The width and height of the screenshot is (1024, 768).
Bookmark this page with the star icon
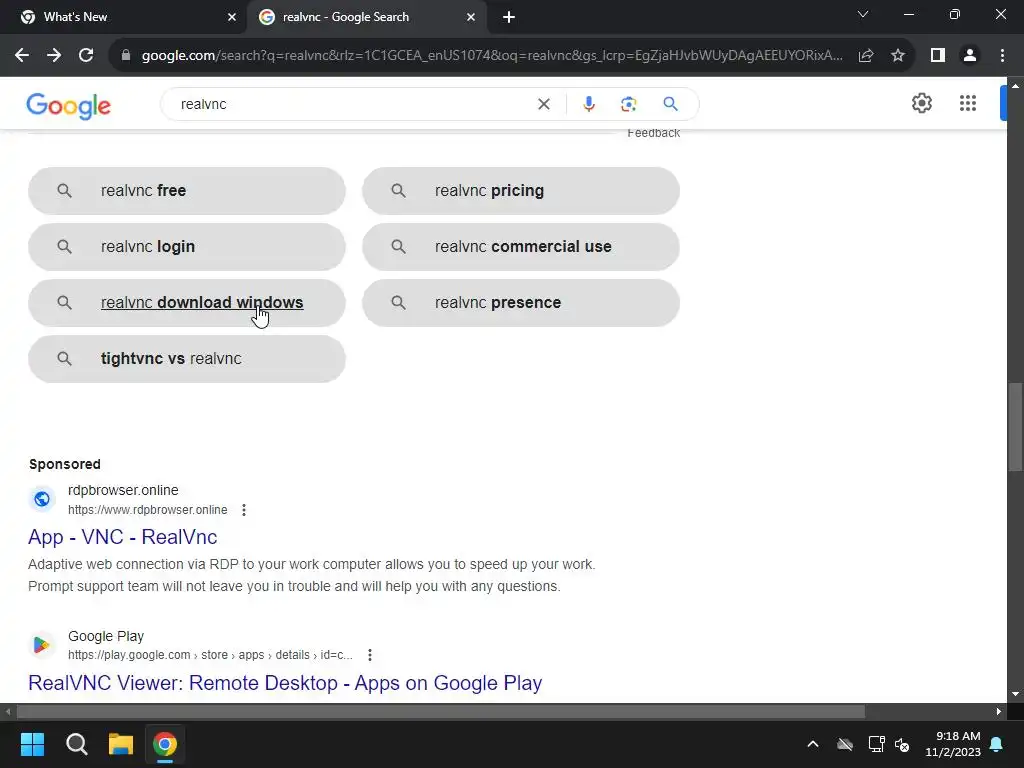point(898,56)
